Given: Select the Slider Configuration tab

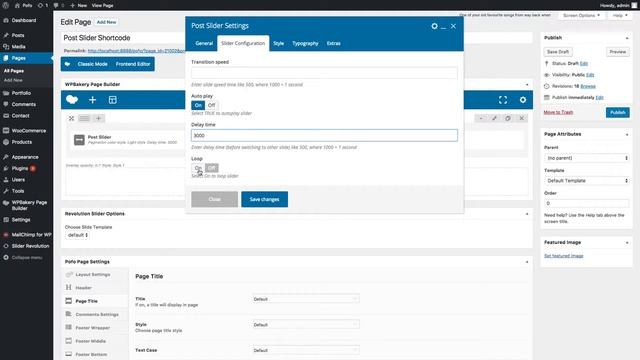Looking at the screenshot, I should (x=243, y=43).
